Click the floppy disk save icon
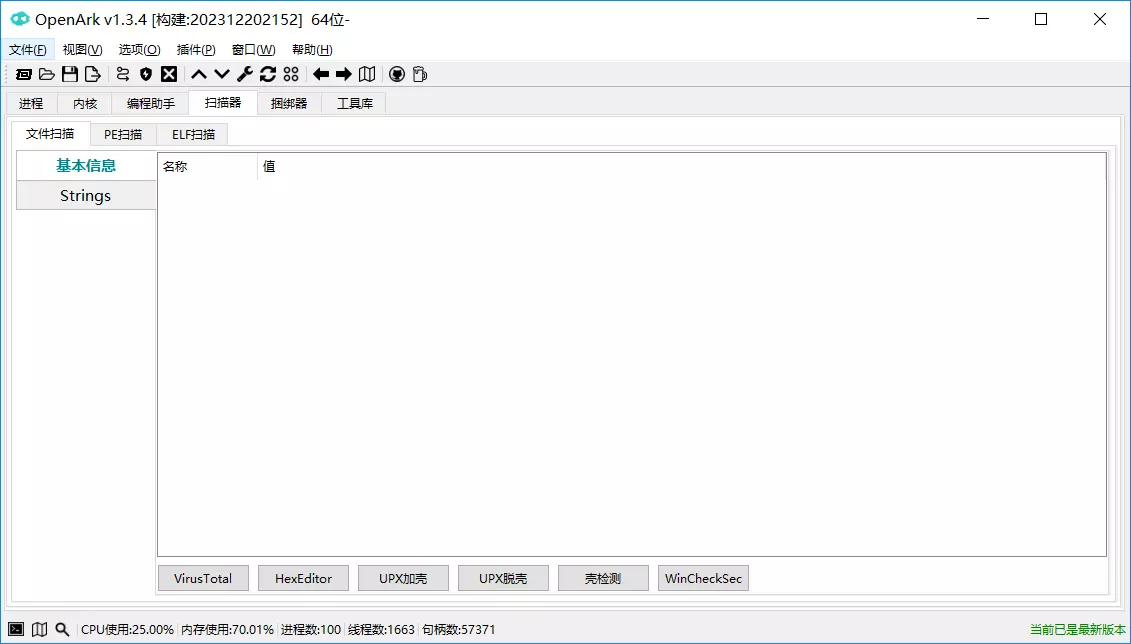Viewport: 1131px width, 644px height. (70, 74)
